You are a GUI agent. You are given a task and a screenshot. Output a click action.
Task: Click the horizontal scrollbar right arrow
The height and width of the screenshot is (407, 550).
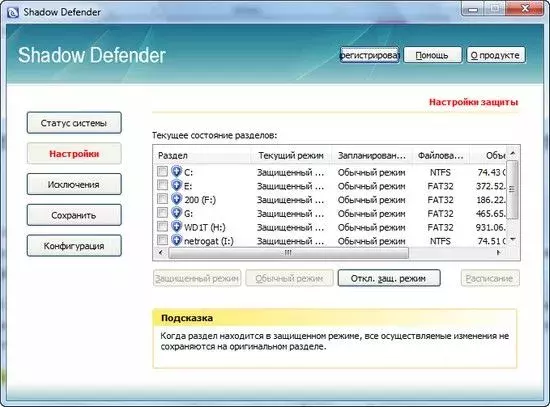click(x=499, y=253)
